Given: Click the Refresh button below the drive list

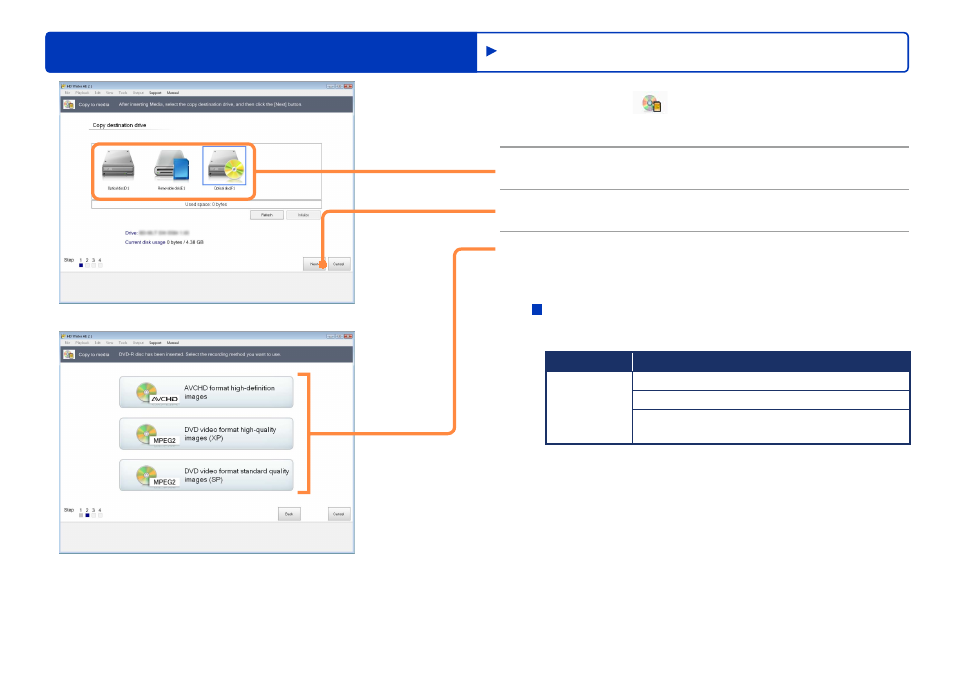Looking at the screenshot, I should pos(266,215).
